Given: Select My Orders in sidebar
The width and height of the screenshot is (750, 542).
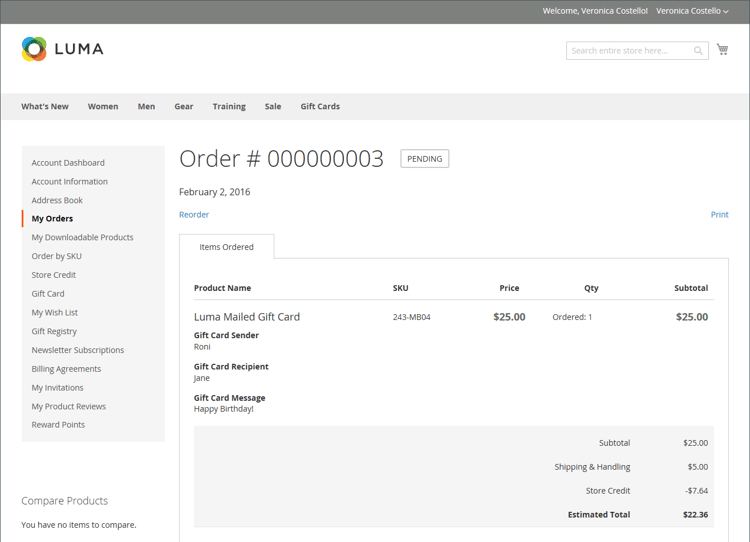Looking at the screenshot, I should [52, 219].
